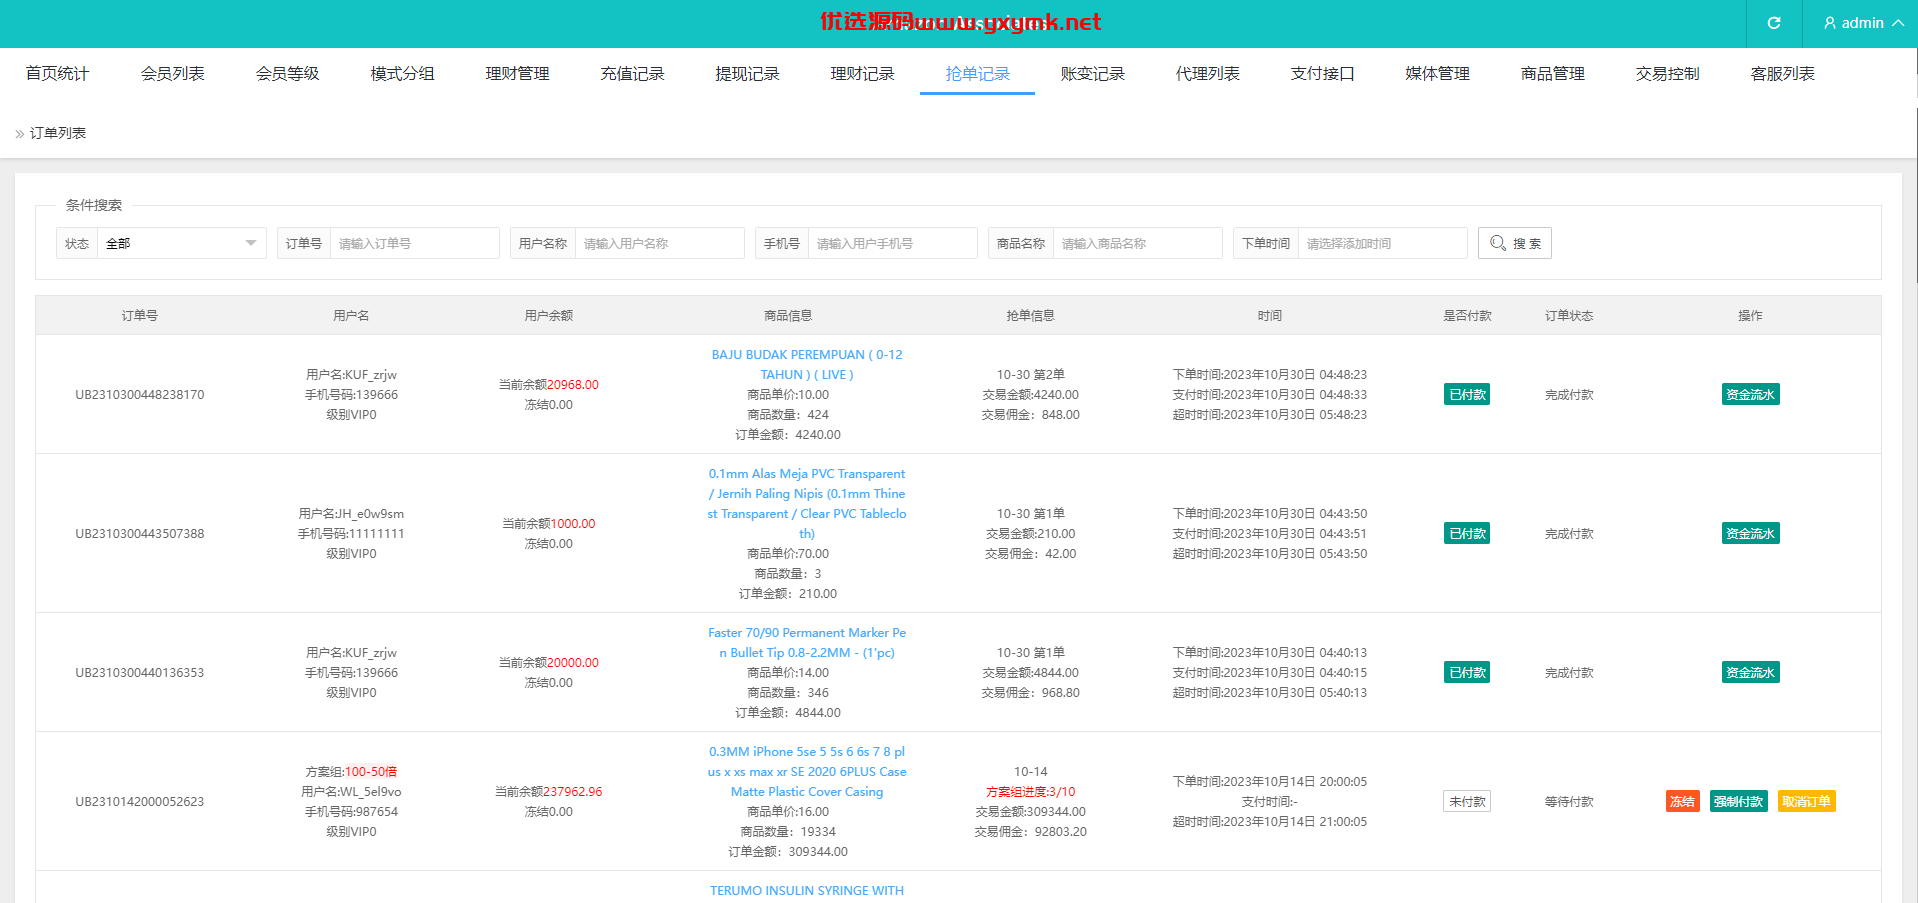Open the 会员等级 tab
1918x903 pixels.
click(287, 73)
